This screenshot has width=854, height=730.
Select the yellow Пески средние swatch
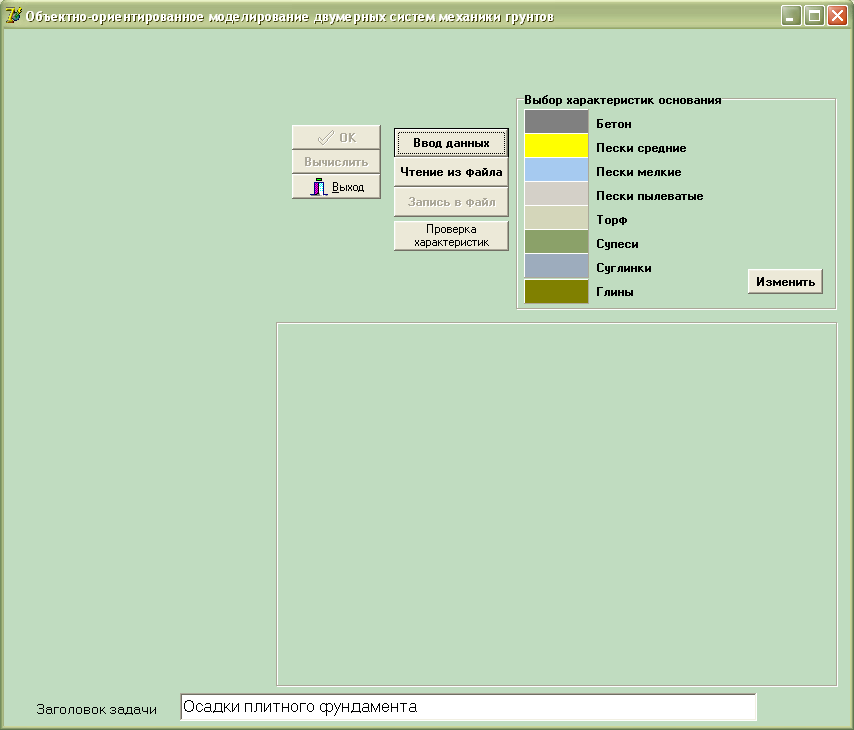click(x=556, y=145)
